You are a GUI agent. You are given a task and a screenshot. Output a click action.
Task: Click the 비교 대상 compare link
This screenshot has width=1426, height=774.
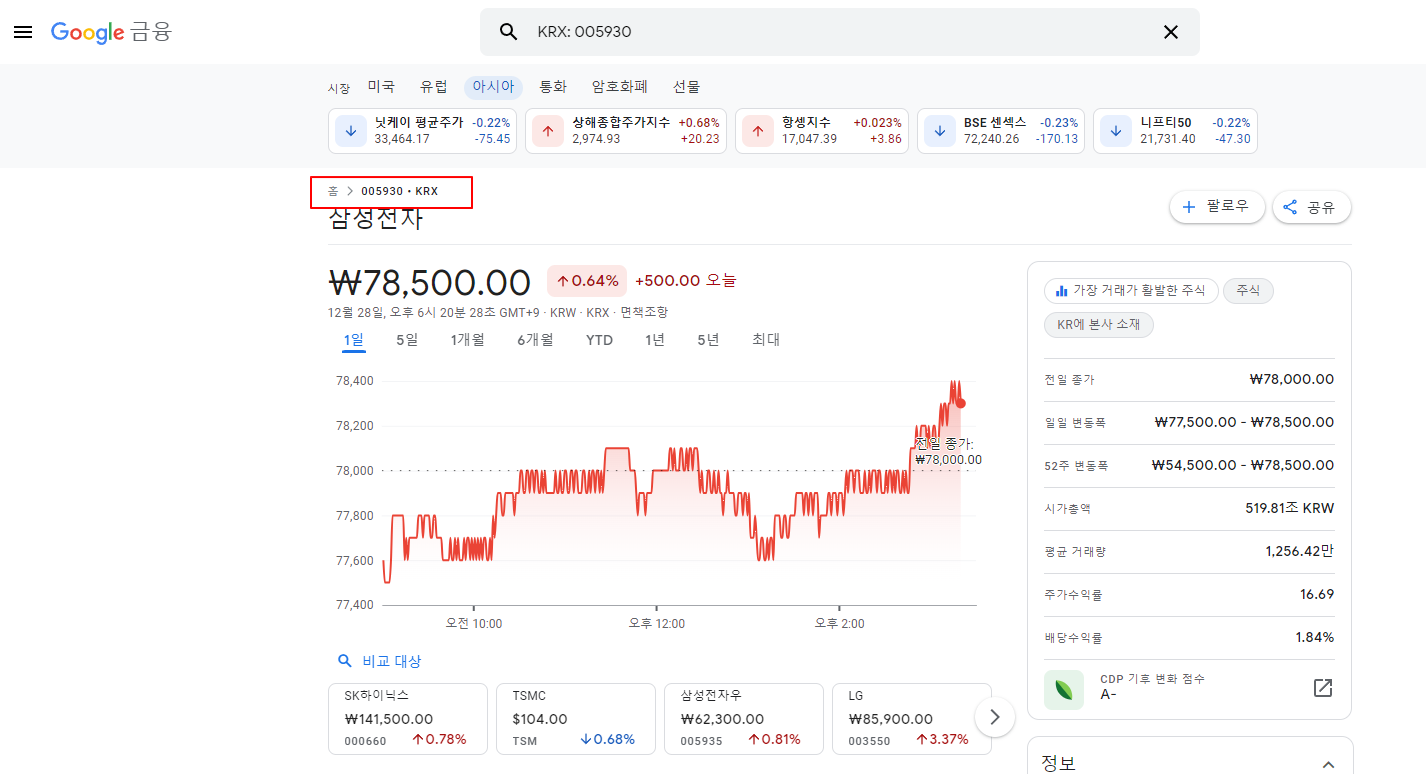coord(391,661)
